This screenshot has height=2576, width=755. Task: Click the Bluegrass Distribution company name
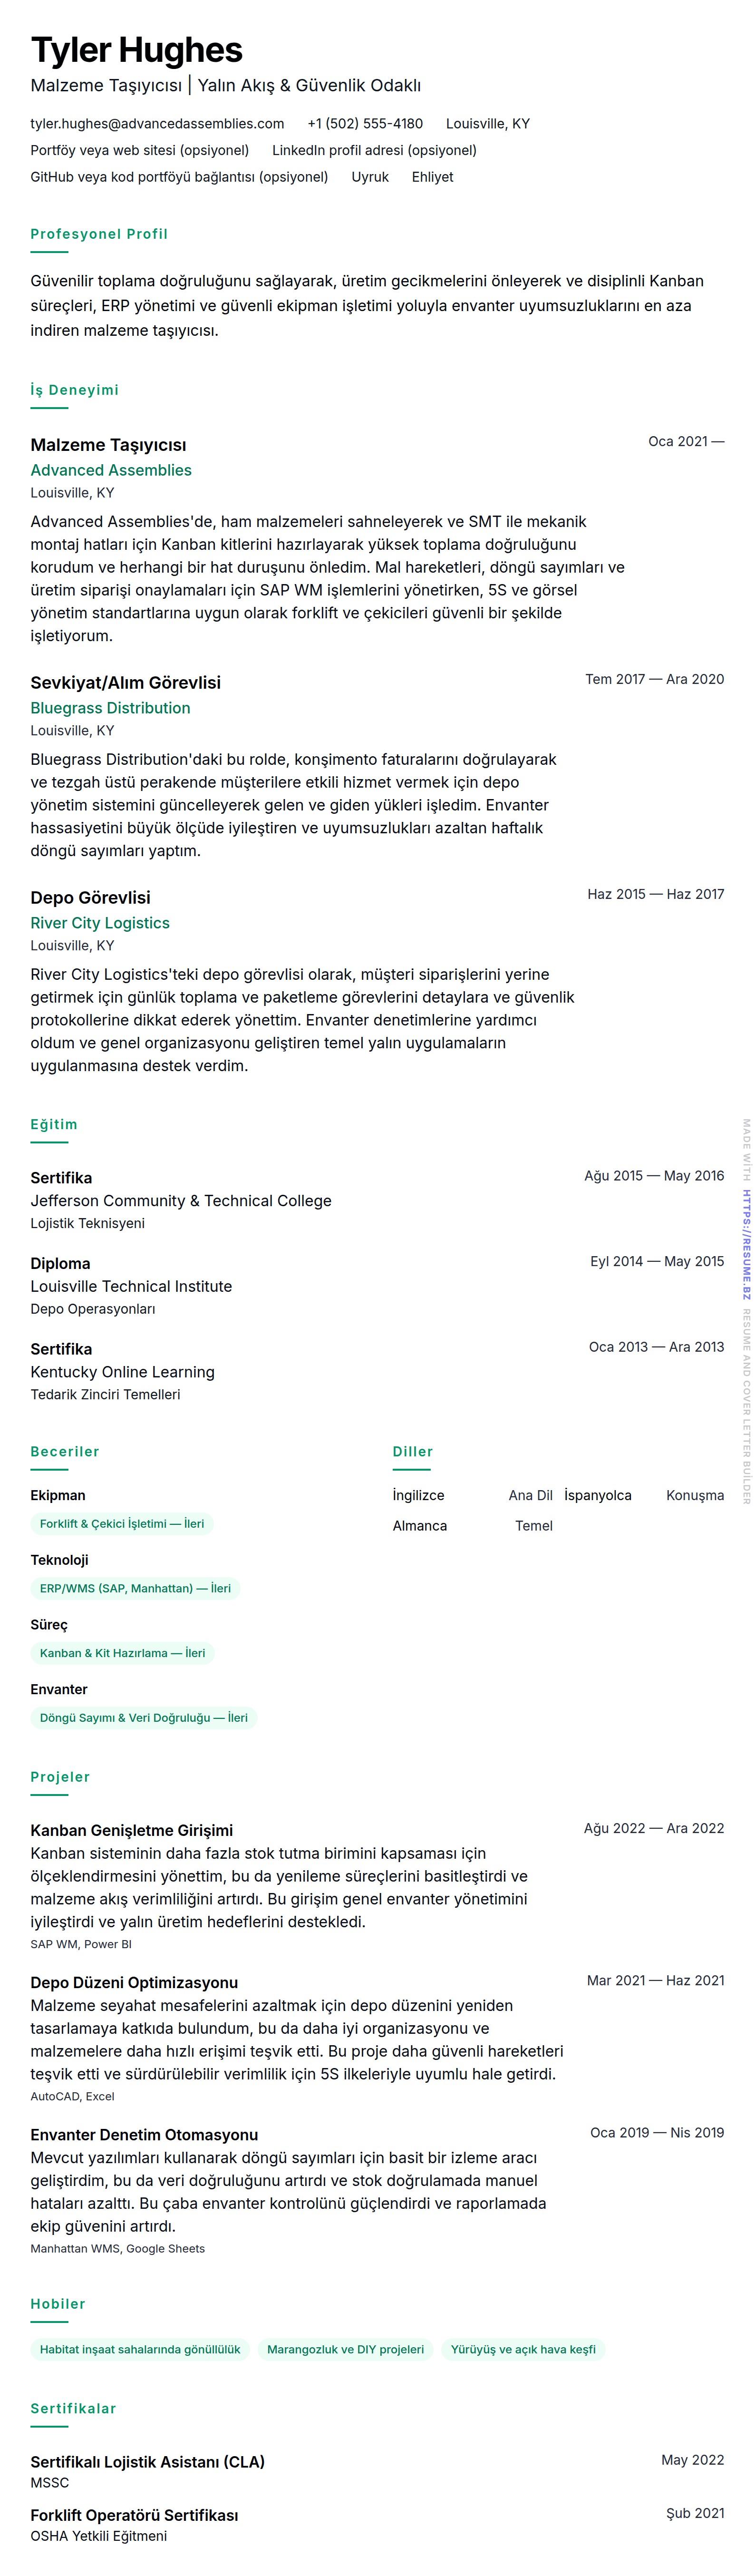(x=110, y=708)
